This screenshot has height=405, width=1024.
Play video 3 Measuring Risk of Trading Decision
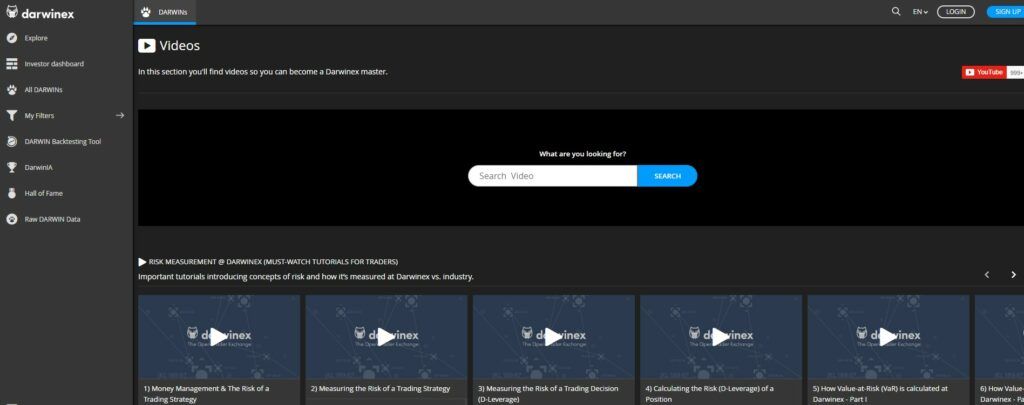point(553,337)
